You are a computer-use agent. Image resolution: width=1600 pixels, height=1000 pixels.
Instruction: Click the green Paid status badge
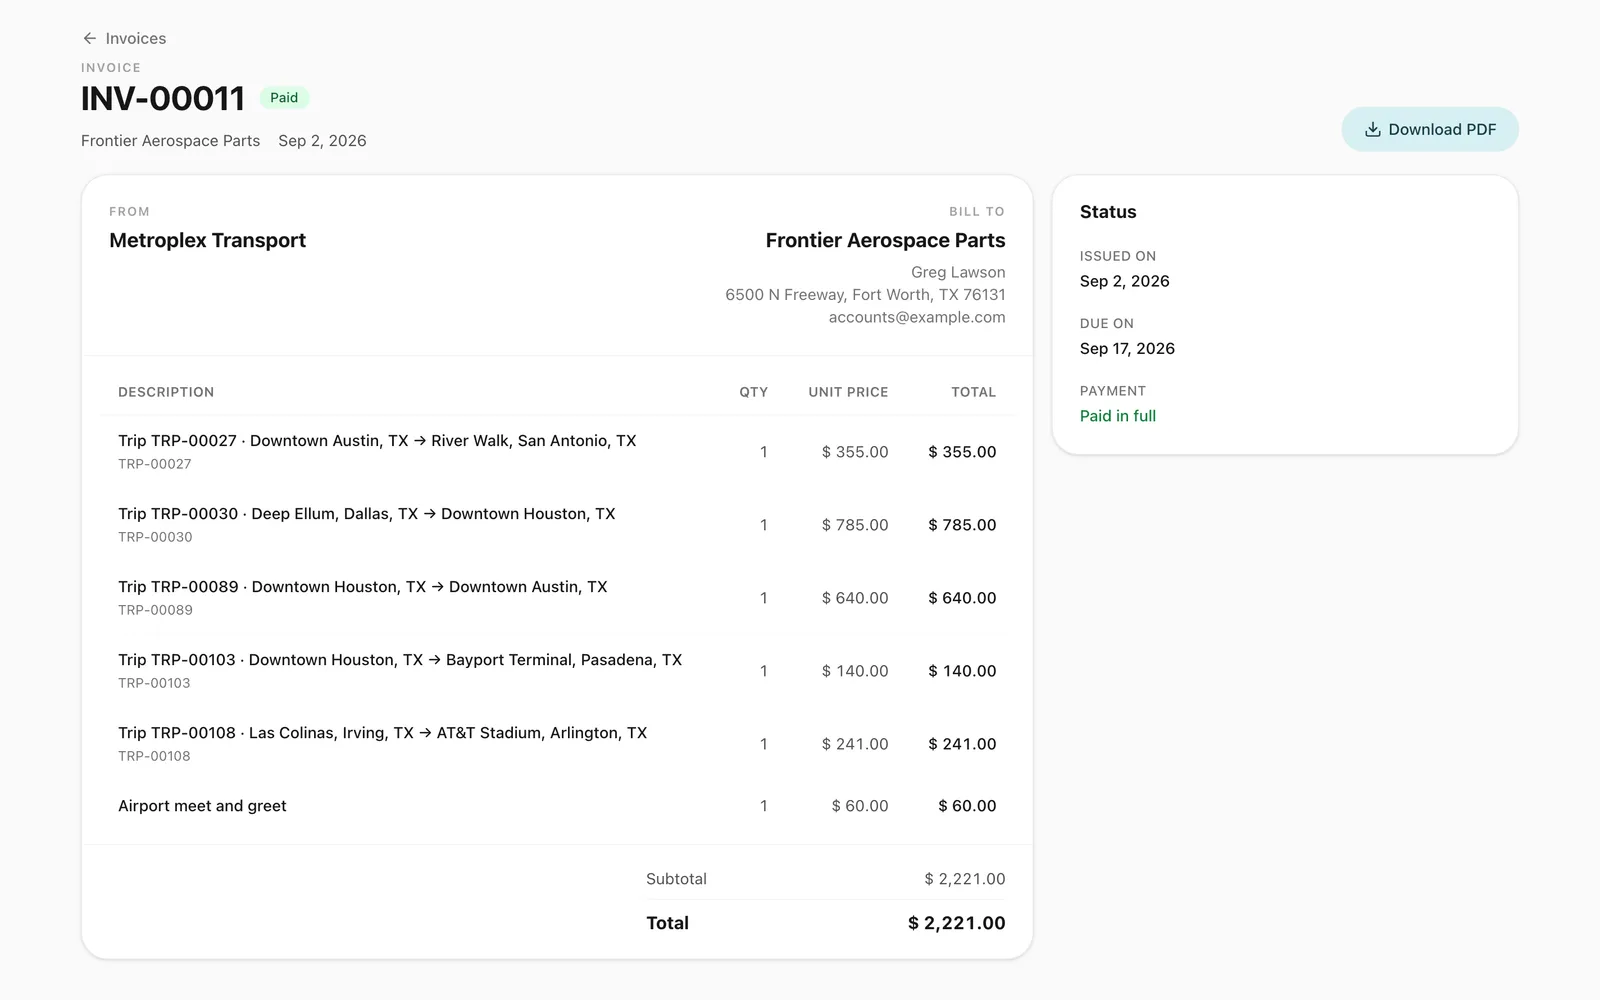[x=284, y=98]
